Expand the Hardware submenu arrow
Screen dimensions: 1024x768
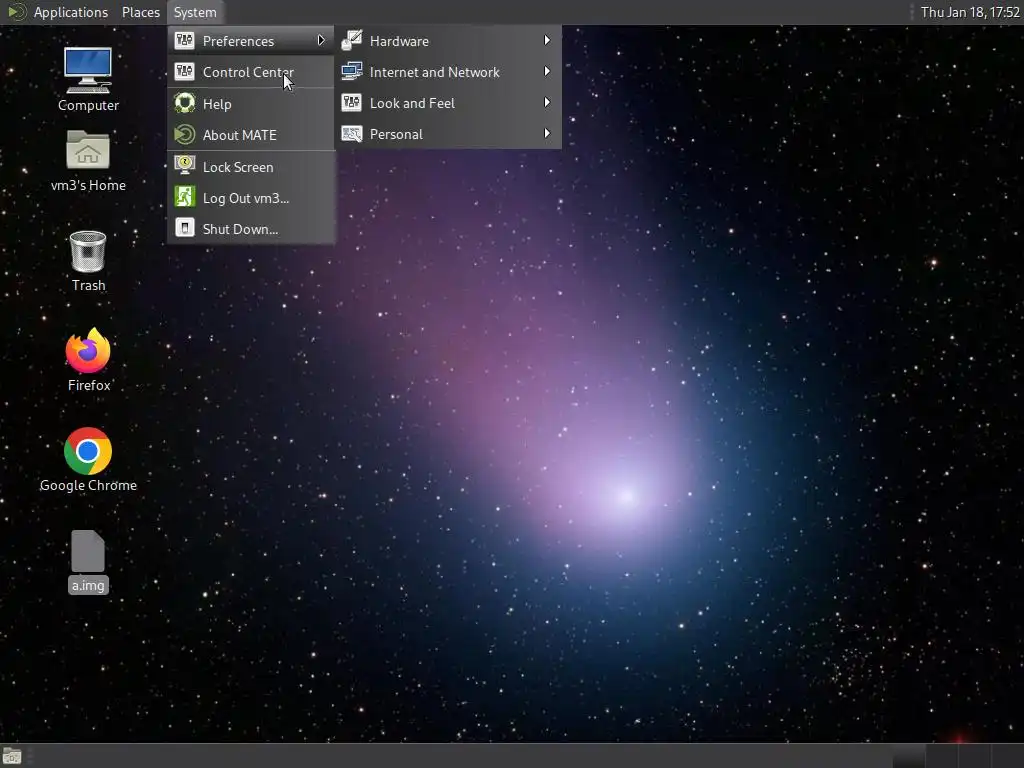point(547,40)
